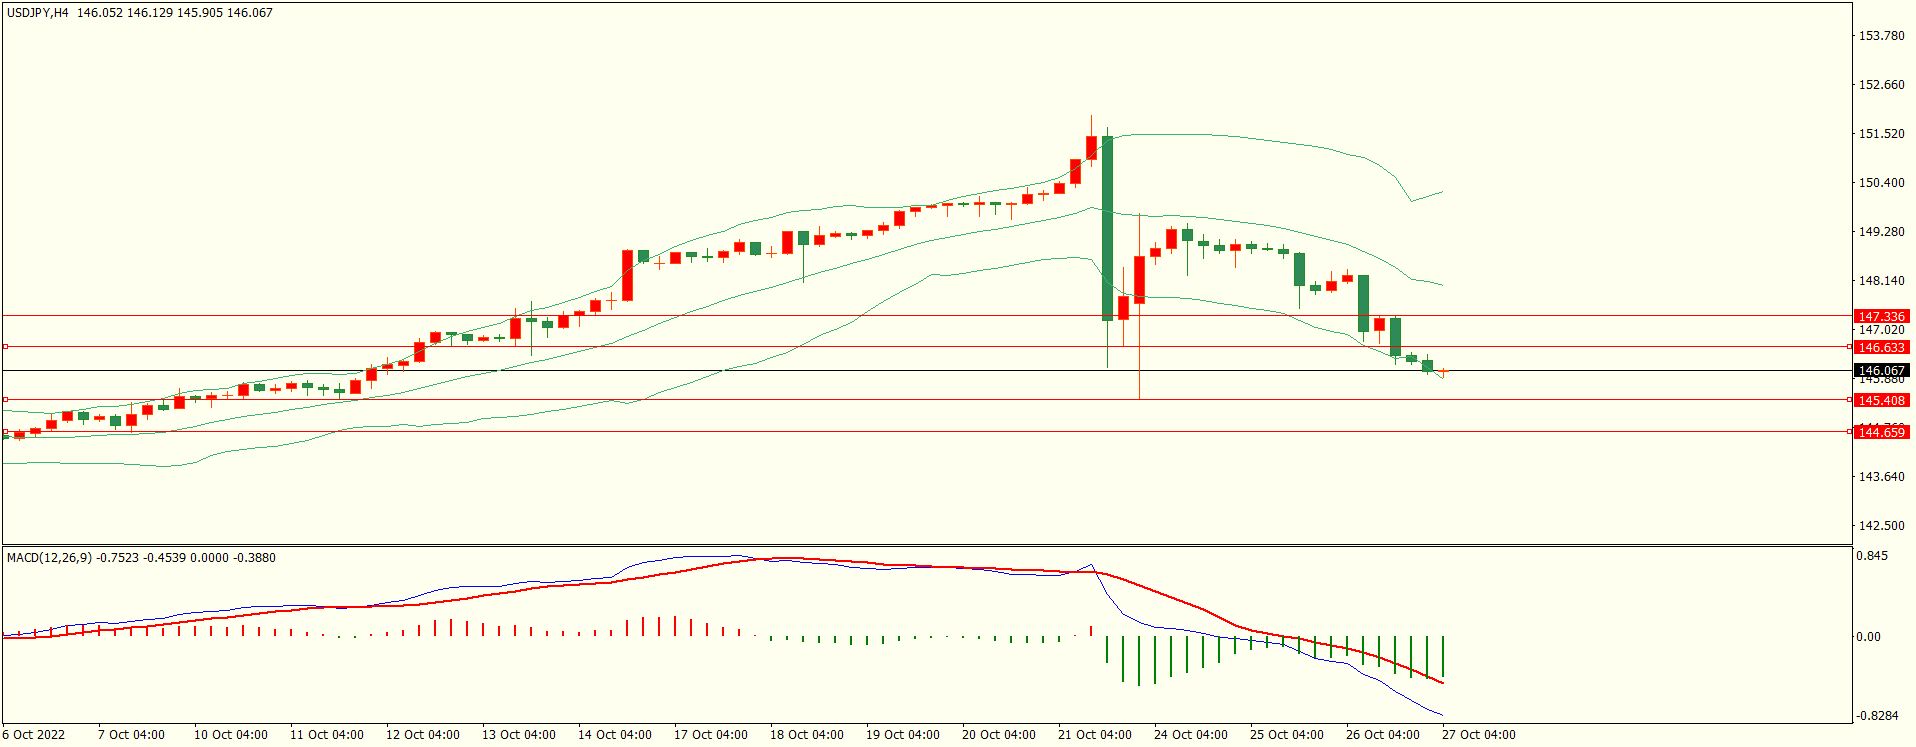Select the 14 Oct 04:00 date label
Screen dimensions: 1916x747
coord(614,735)
